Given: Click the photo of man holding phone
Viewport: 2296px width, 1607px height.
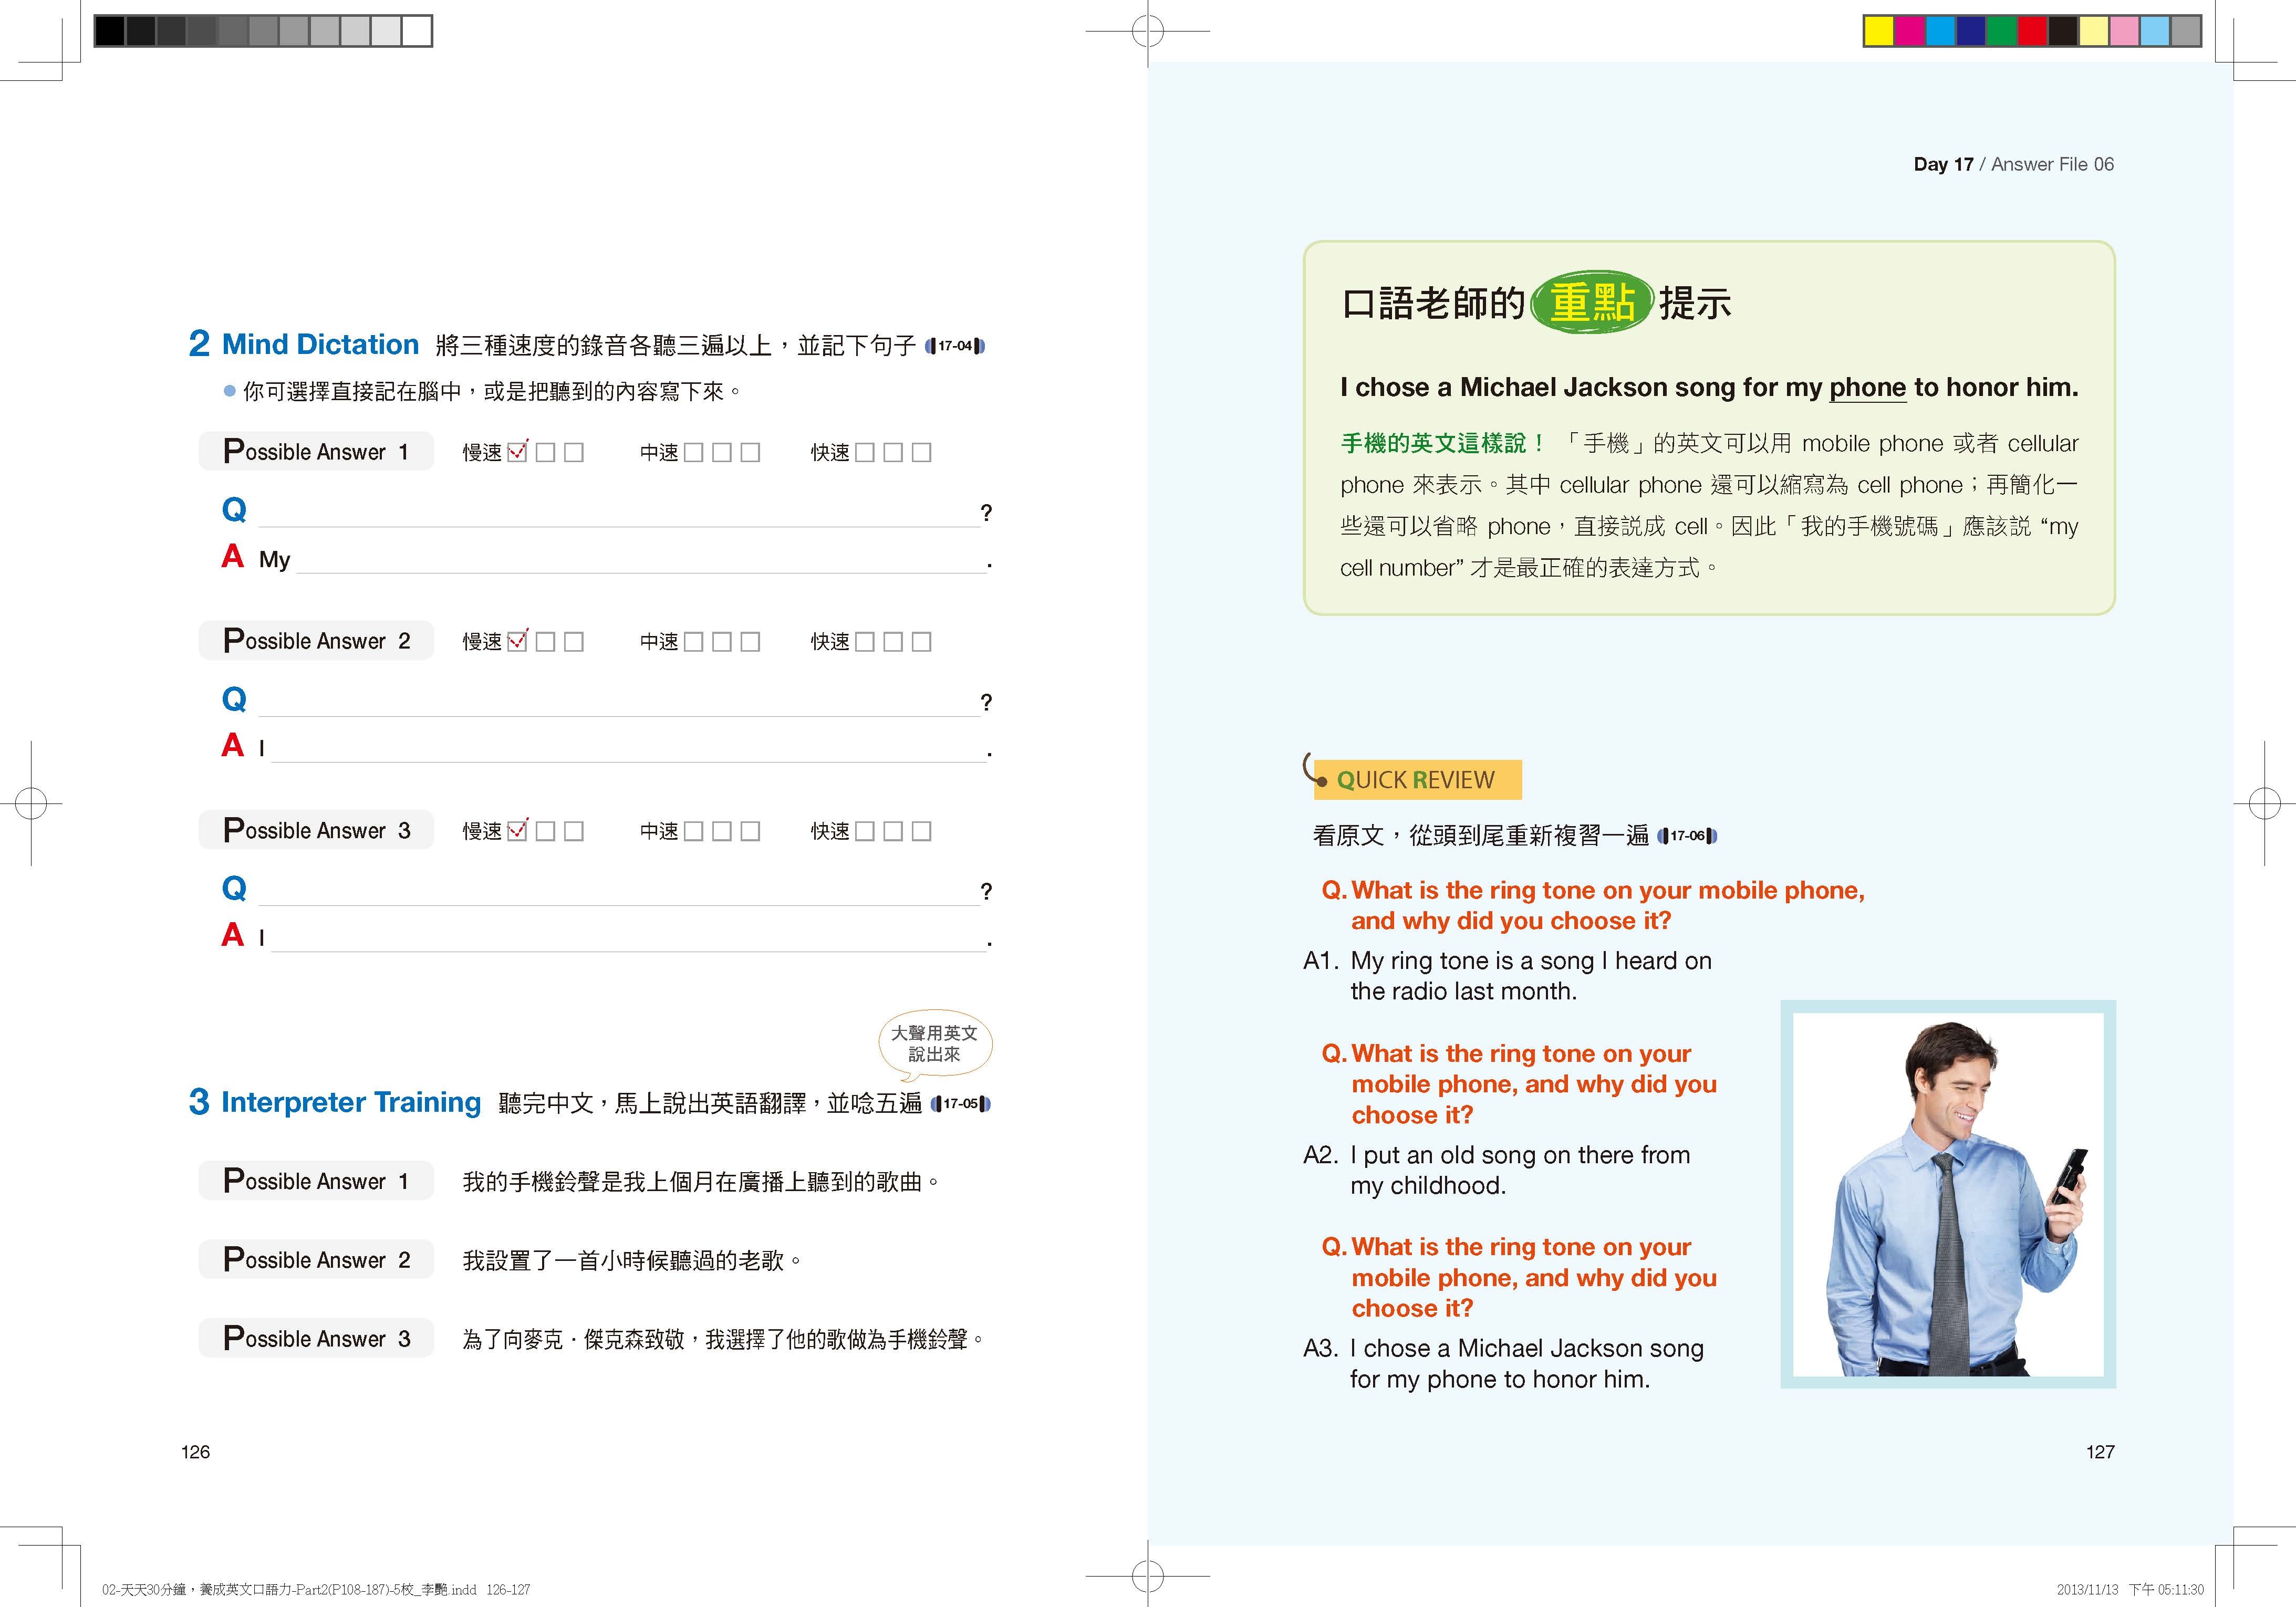Looking at the screenshot, I should pyautogui.click(x=1948, y=1194).
